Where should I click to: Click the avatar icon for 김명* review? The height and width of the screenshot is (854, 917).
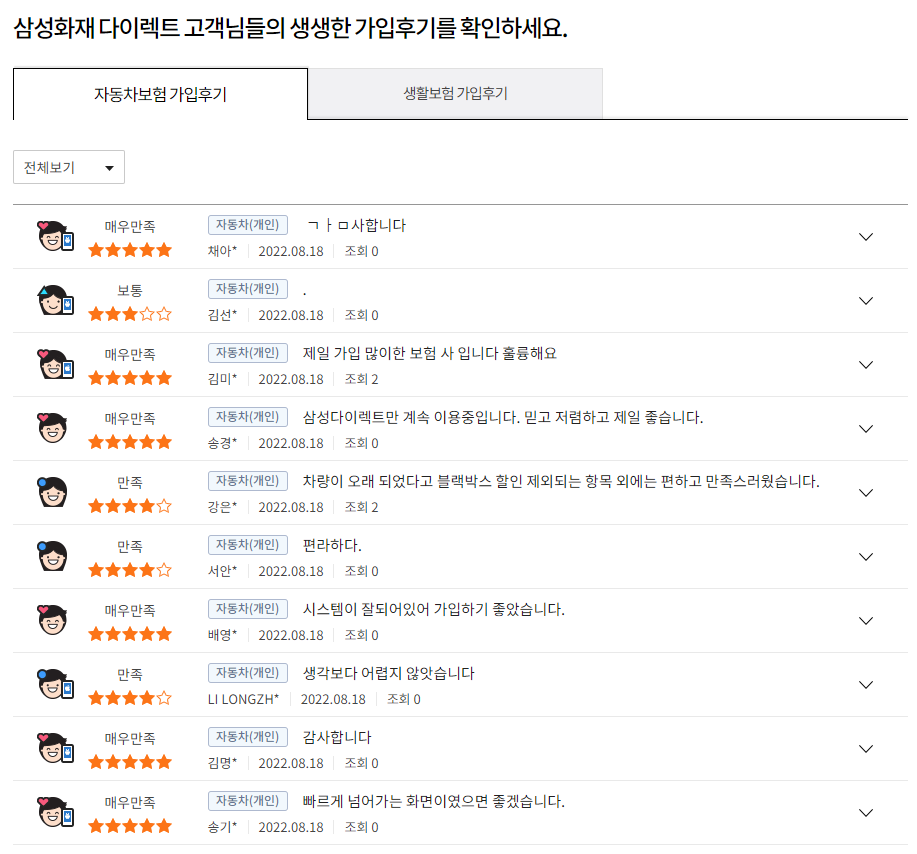click(x=55, y=748)
